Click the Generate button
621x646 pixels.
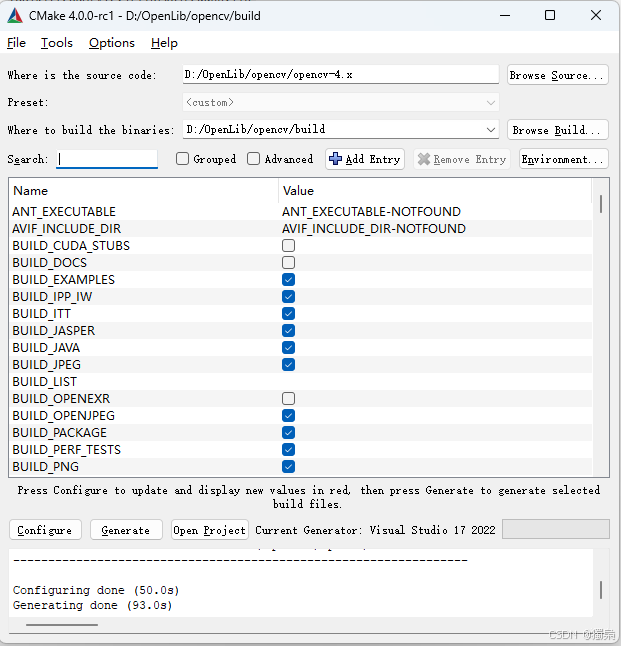click(126, 530)
